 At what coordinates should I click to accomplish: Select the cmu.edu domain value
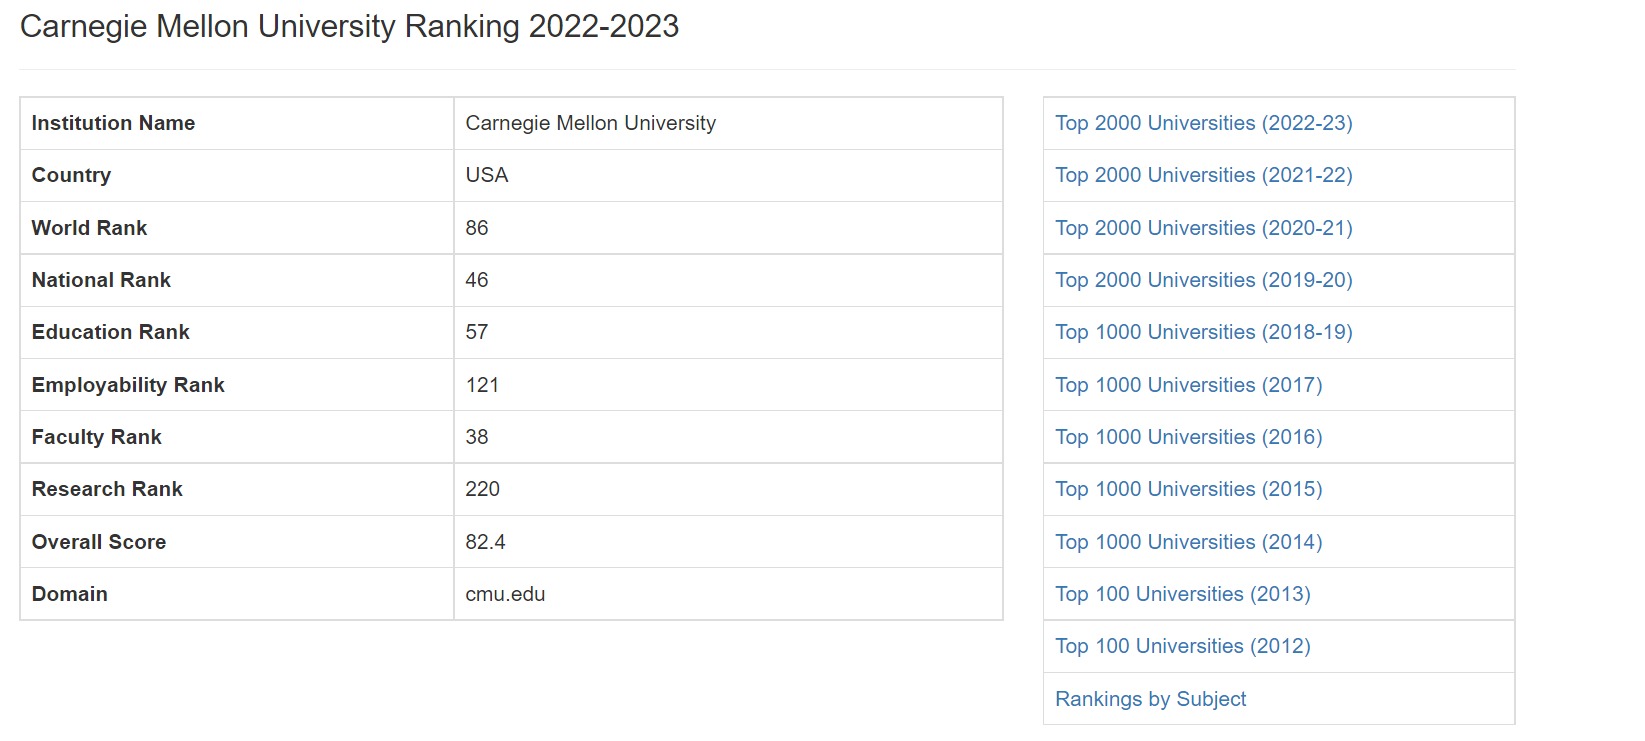[728, 594]
